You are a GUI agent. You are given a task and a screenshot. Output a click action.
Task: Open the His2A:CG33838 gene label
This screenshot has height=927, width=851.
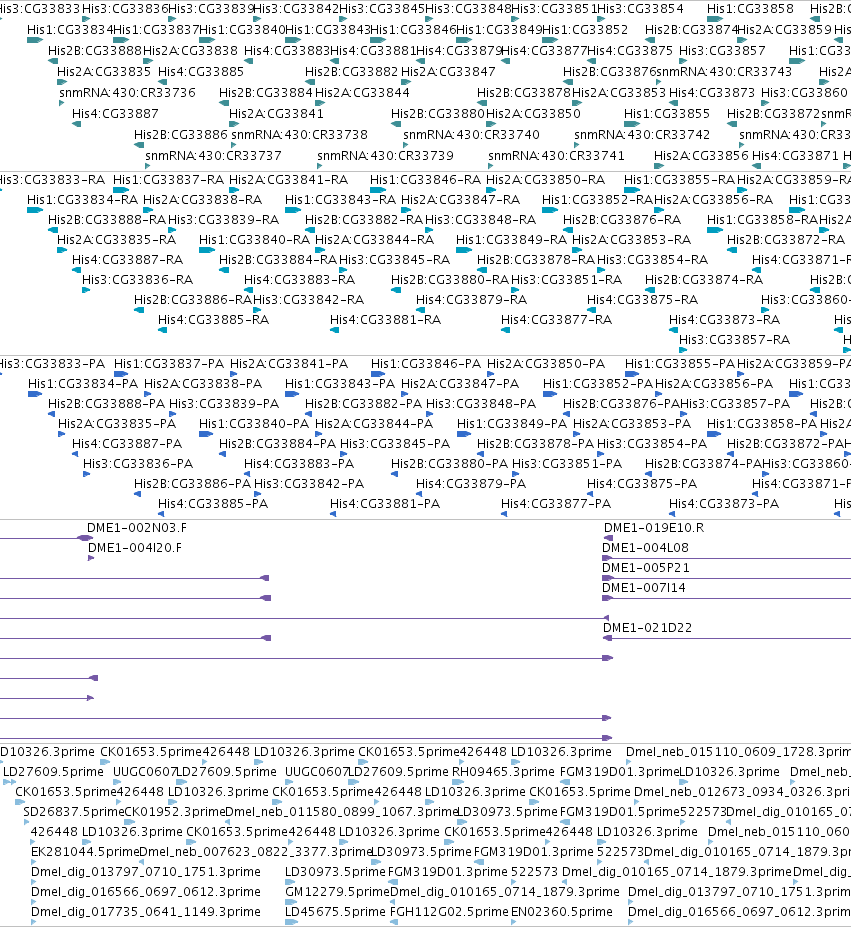tap(190, 50)
